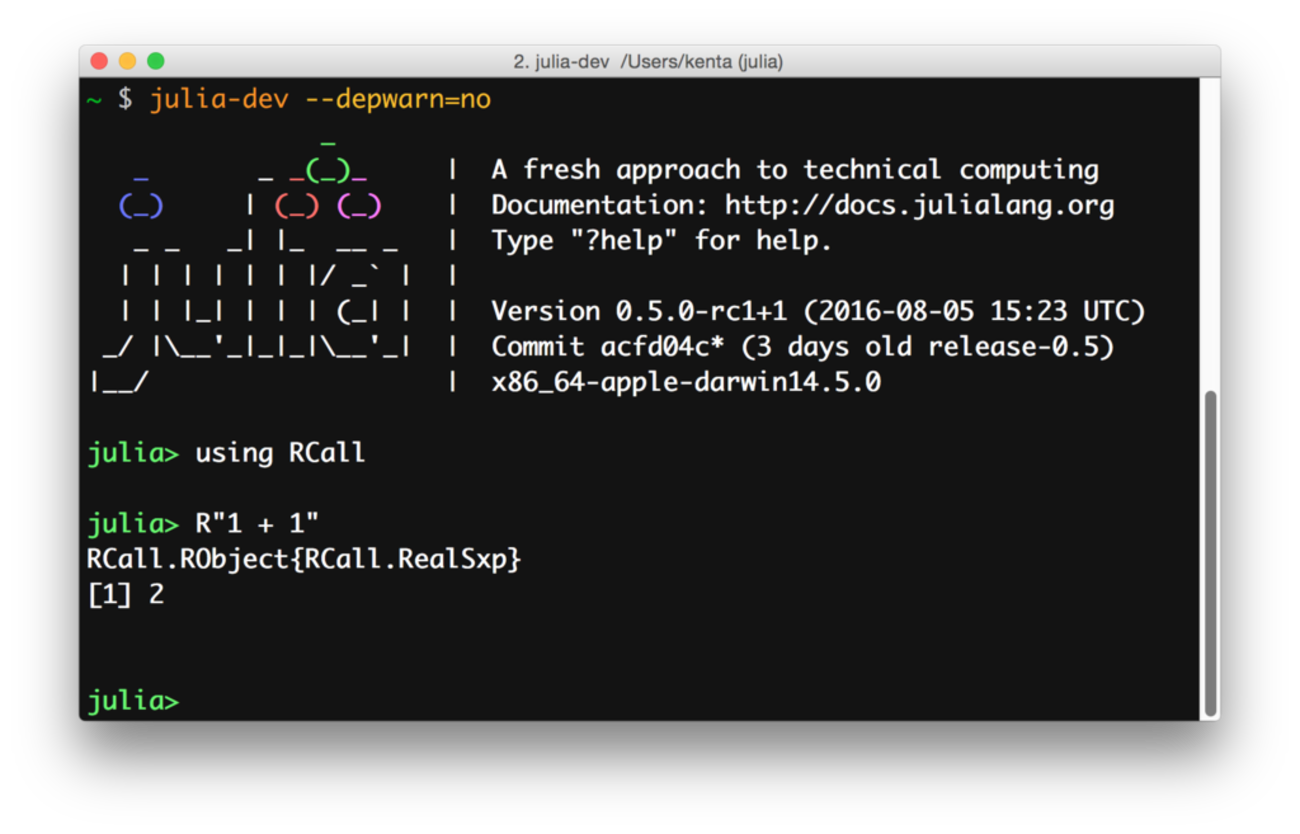Open the http://docs.julialang.org documentation URL
Viewport: 1300px width, 834px height.
[x=919, y=206]
